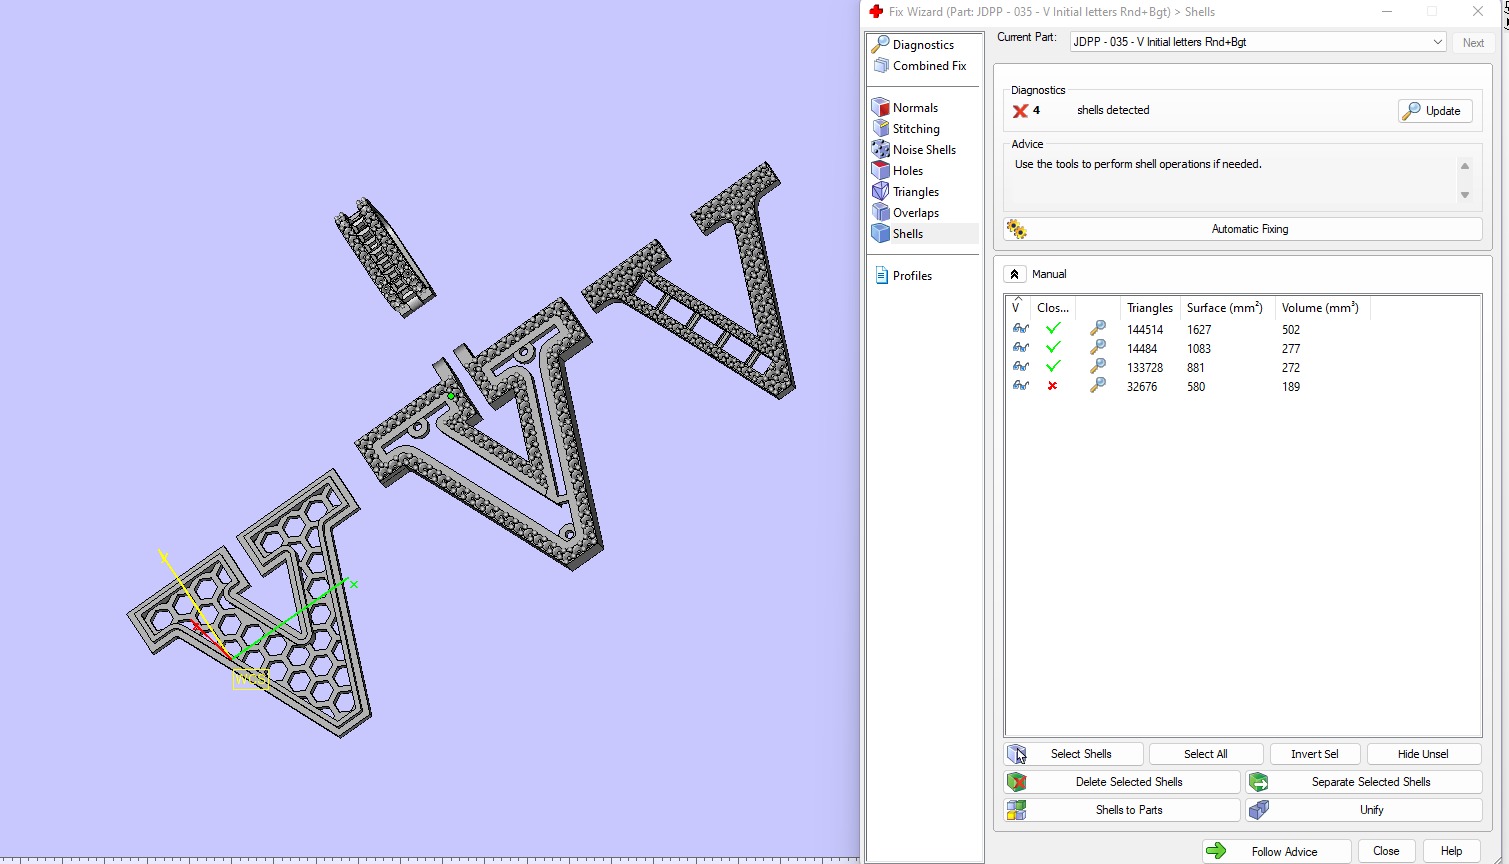Click the volume value 502

point(1291,330)
